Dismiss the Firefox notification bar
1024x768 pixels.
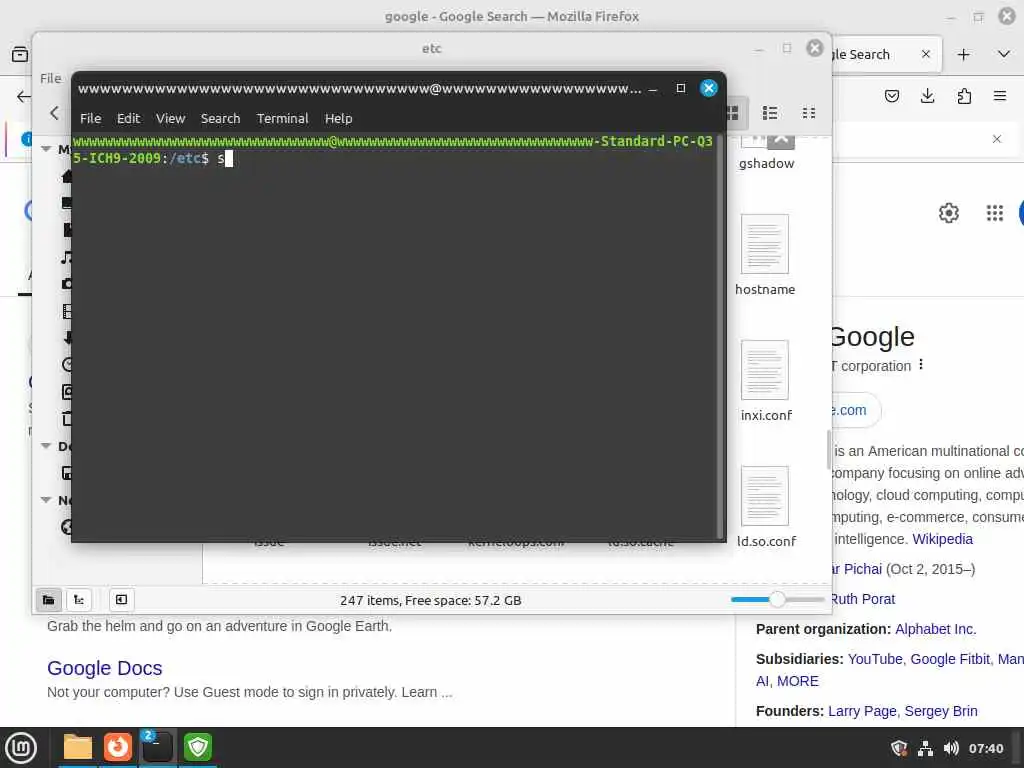coord(997,139)
